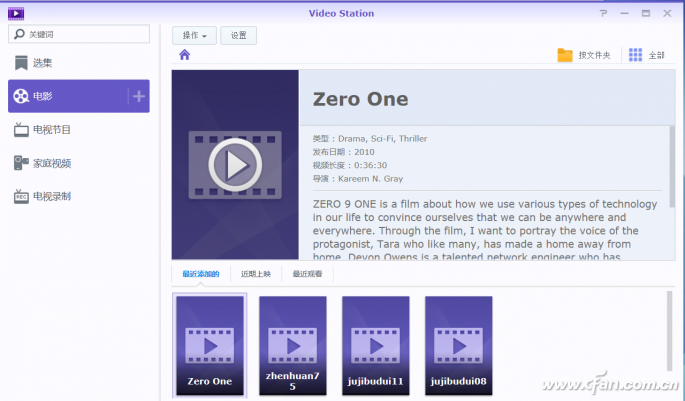Open 家庭视频 home videos section
The image size is (685, 401).
[x=52, y=163]
